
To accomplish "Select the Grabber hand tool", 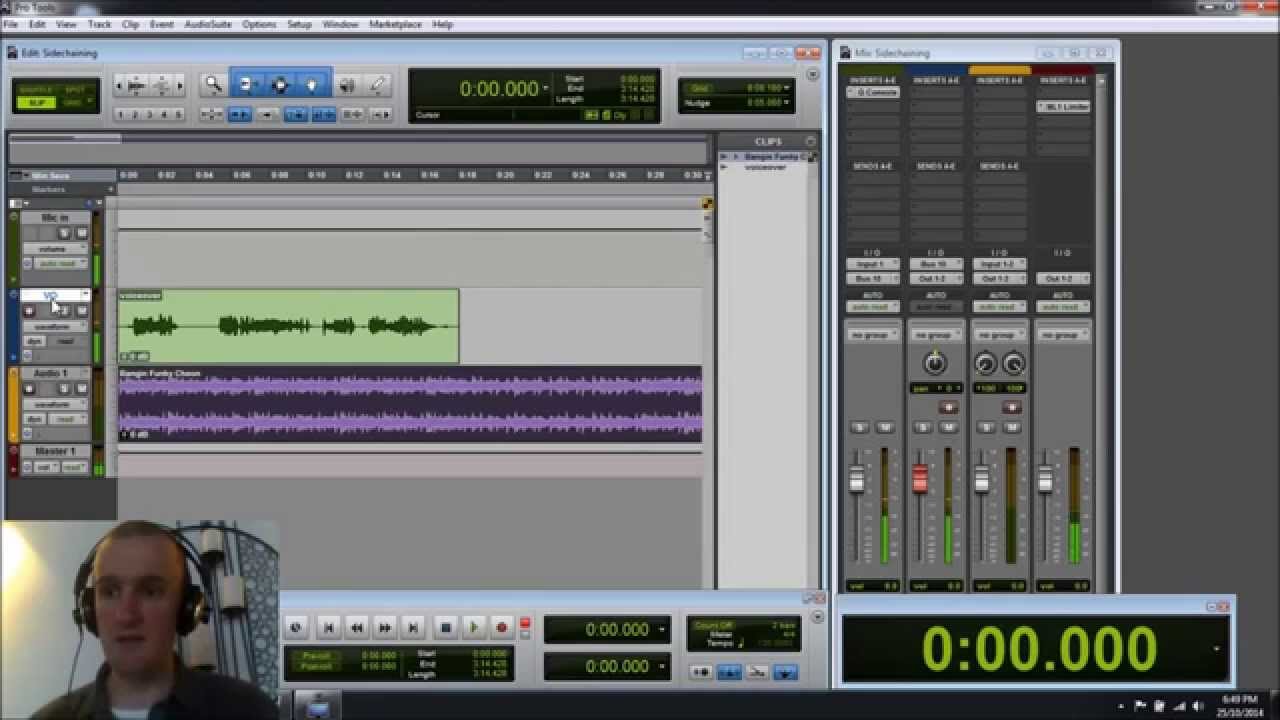I will [x=313, y=86].
